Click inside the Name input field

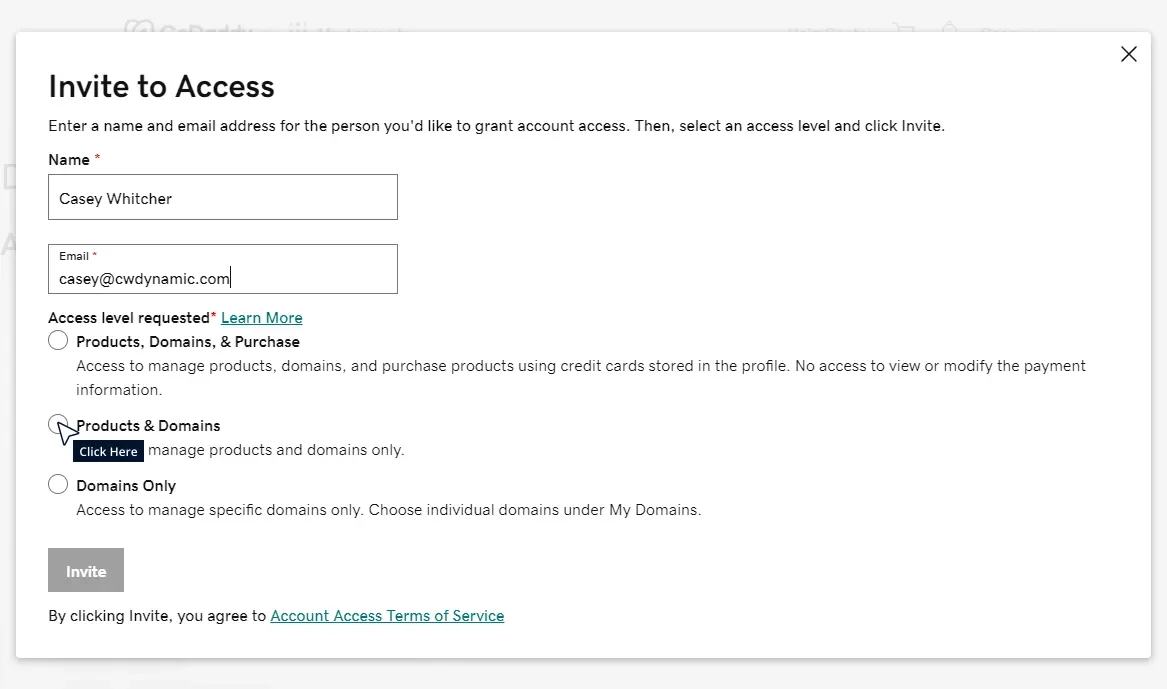tap(222, 197)
